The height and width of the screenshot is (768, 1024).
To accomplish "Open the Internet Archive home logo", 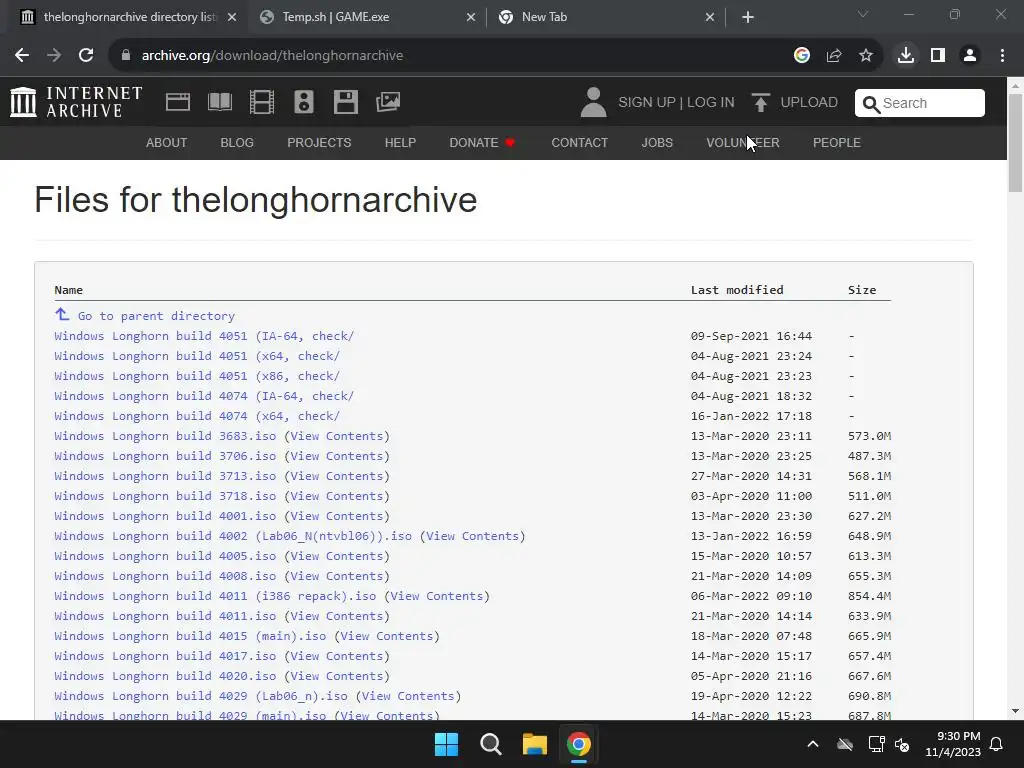I will [76, 103].
